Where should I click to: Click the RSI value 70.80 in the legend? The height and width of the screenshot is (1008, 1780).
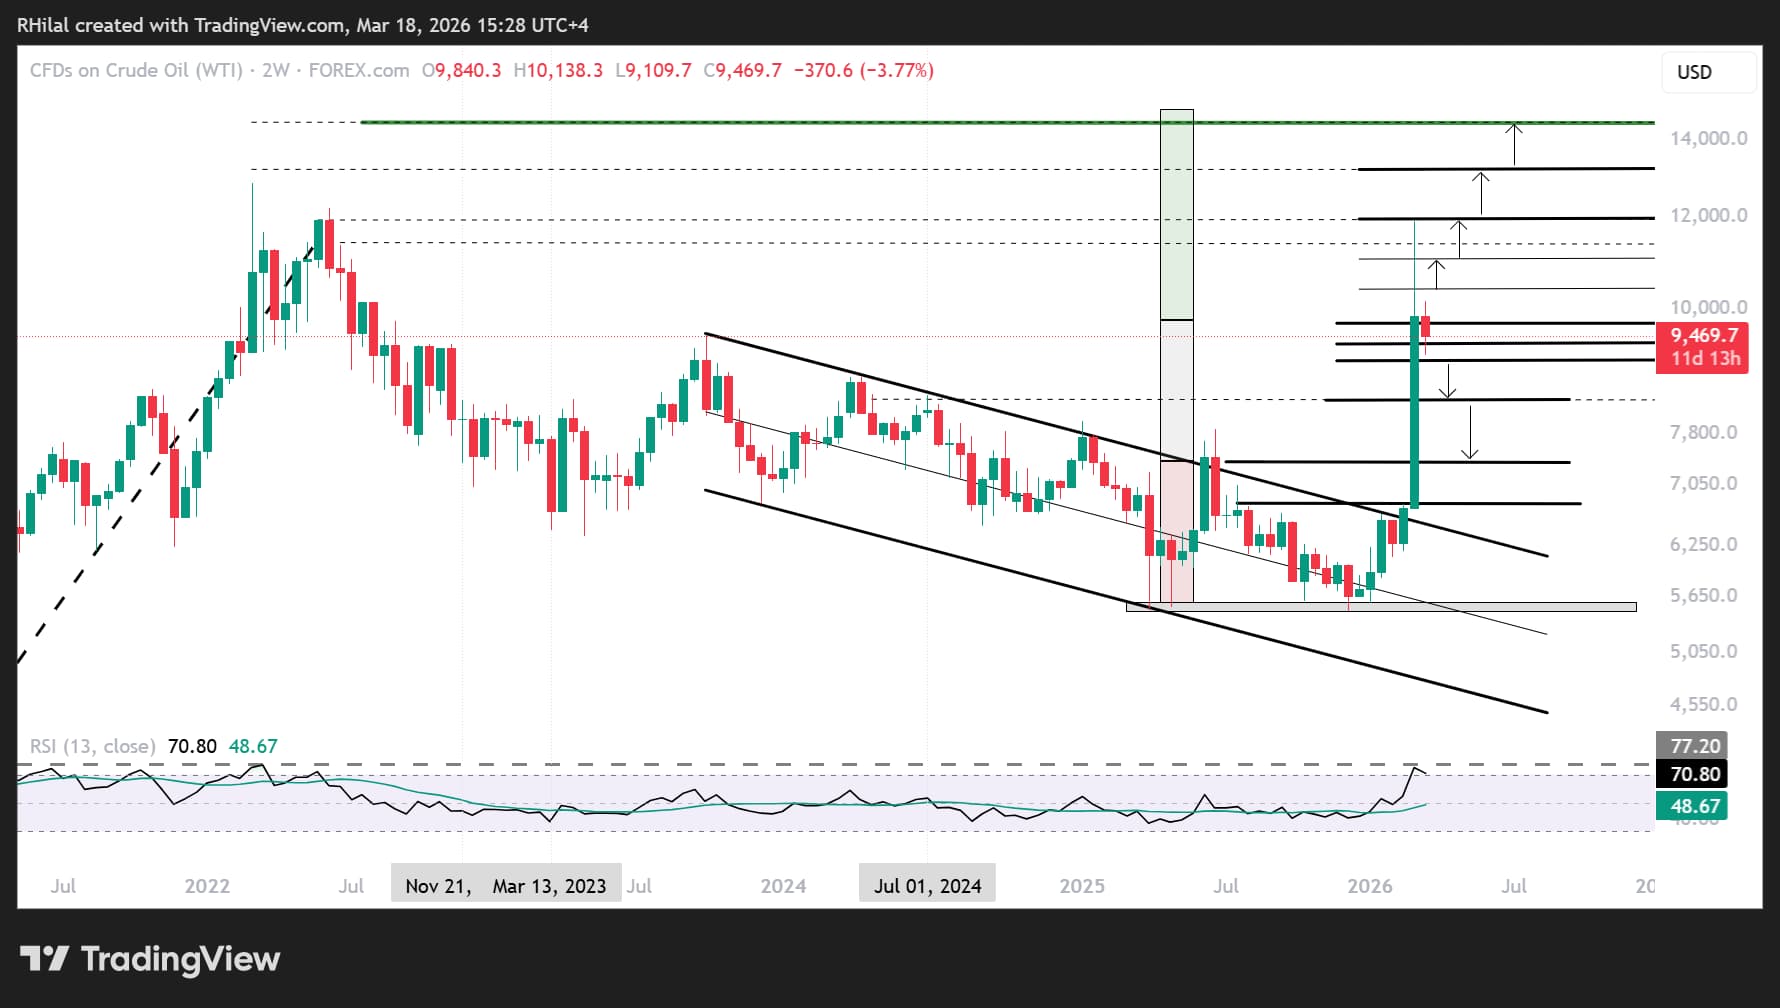click(192, 746)
